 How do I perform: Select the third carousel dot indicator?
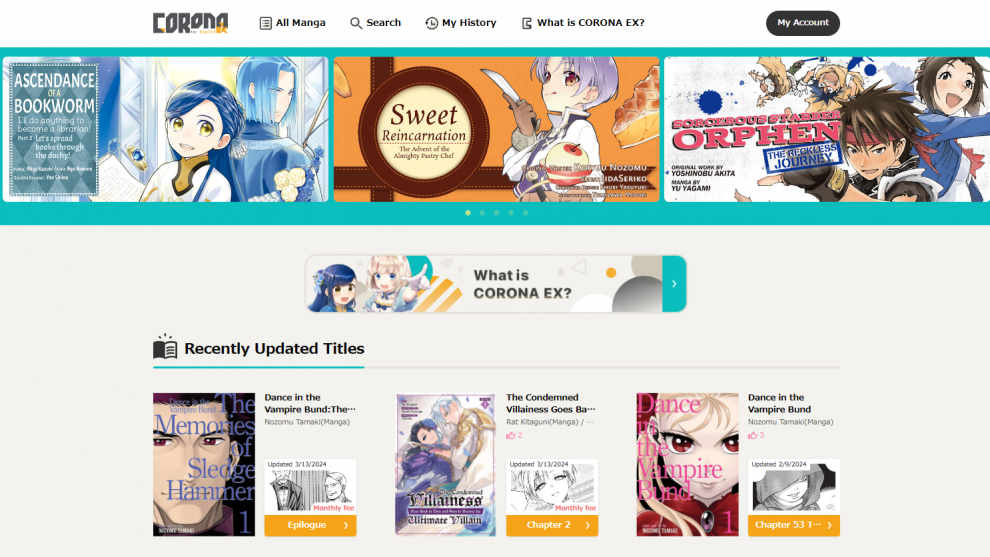pos(496,213)
